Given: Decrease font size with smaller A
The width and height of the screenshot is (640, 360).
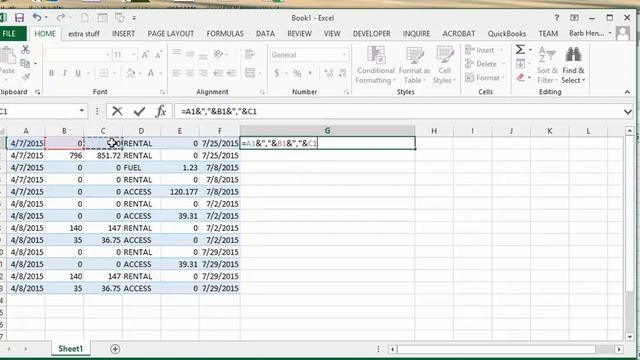Looking at the screenshot, I should pos(158,54).
